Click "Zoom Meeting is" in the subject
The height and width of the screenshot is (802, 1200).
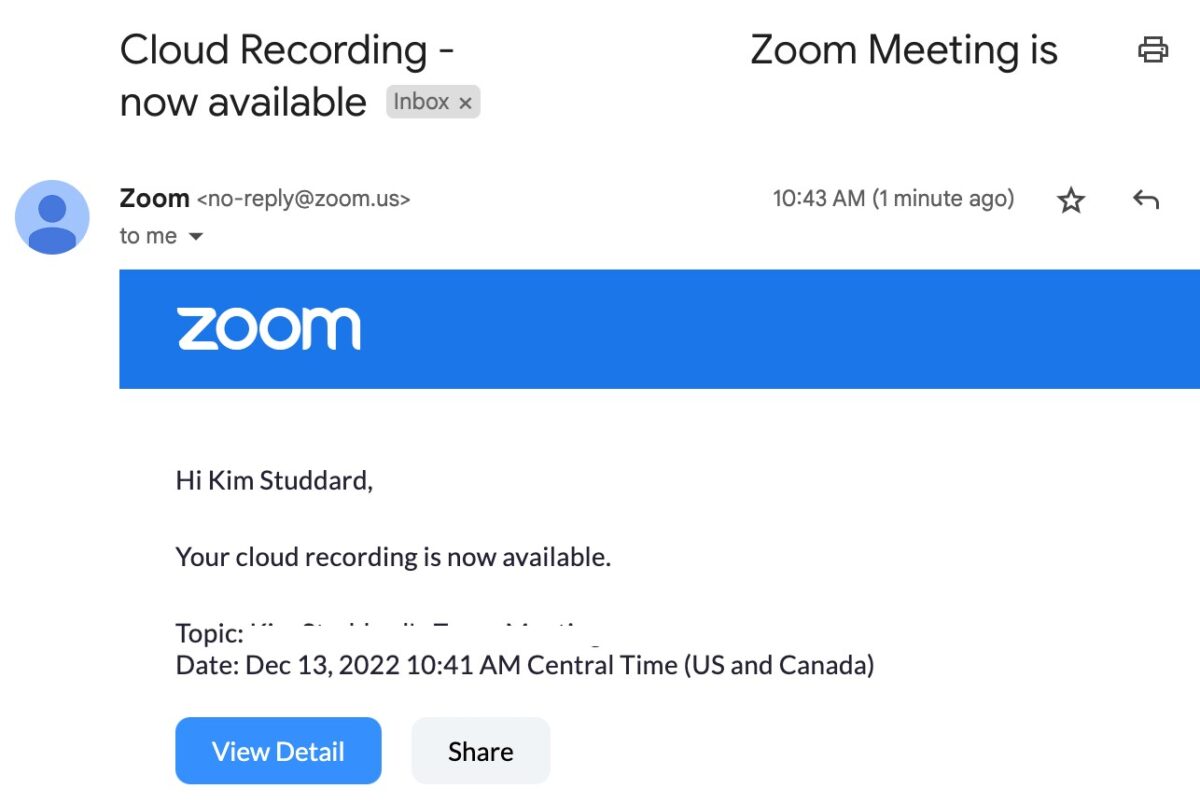(903, 50)
